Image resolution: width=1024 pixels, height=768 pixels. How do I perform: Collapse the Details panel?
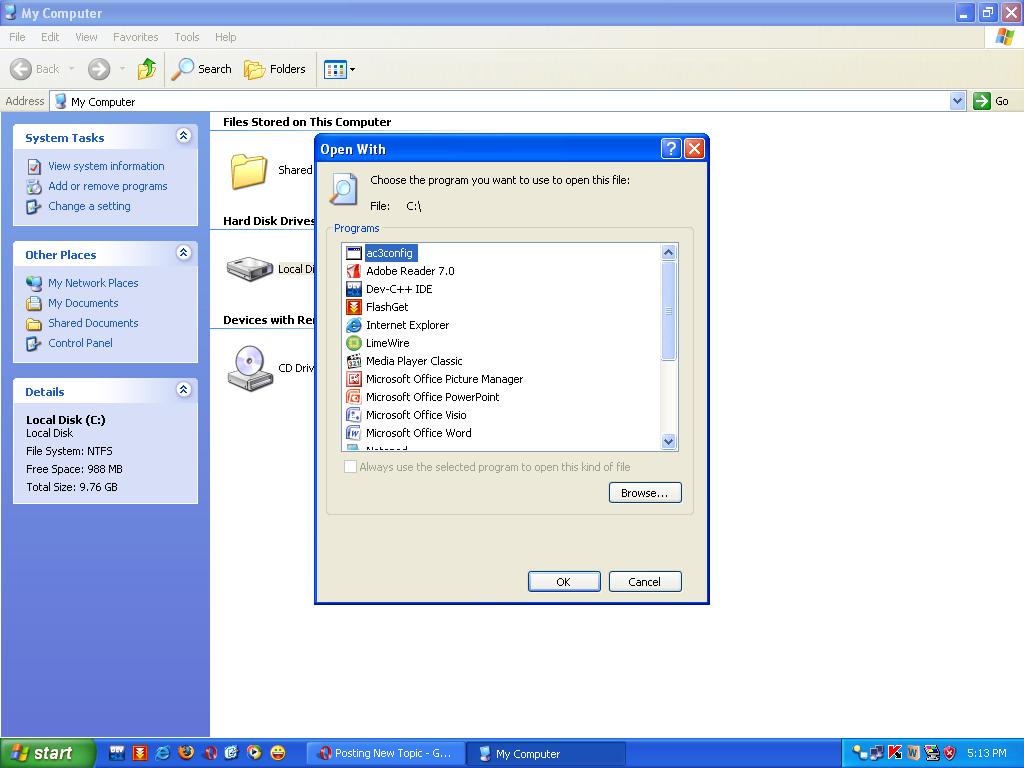pyautogui.click(x=184, y=390)
